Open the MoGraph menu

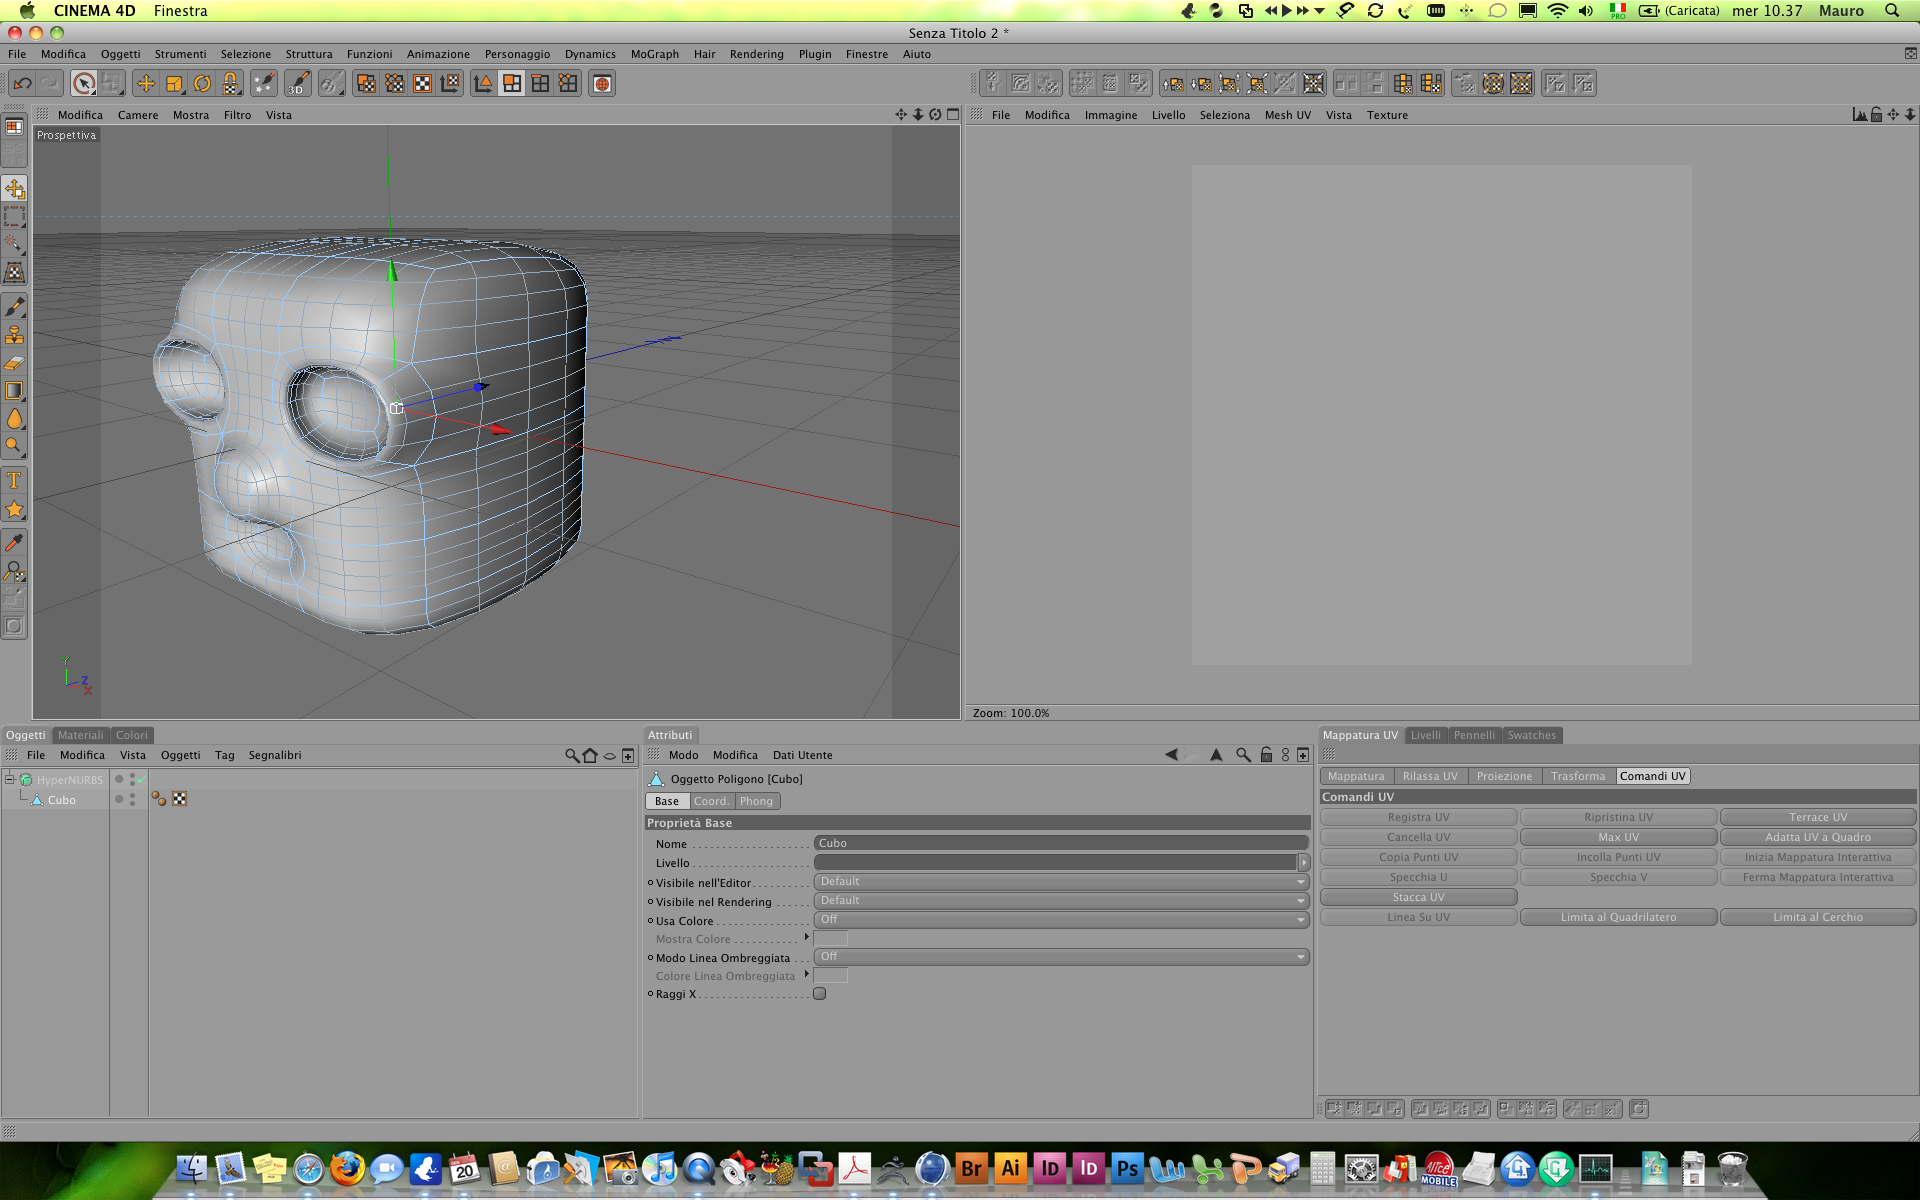coord(654,54)
